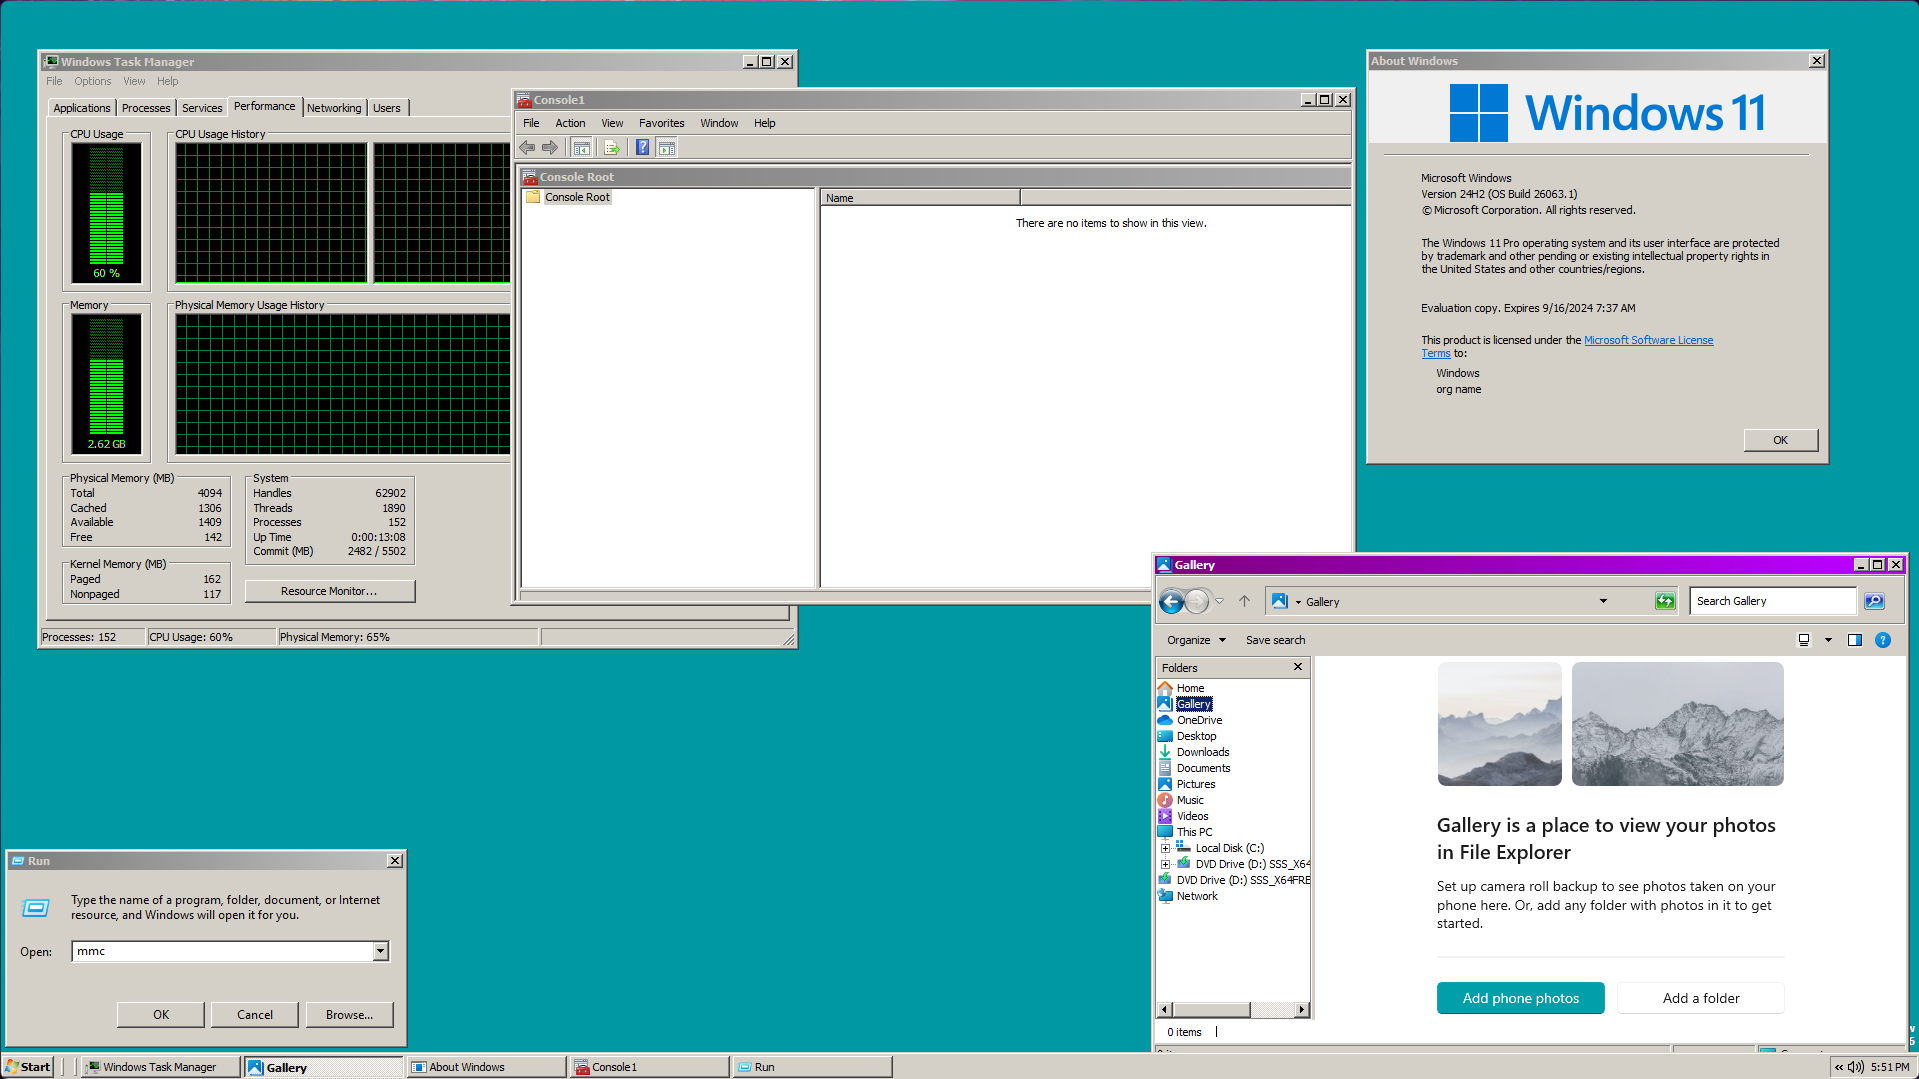Switch to the Networking tab in Task Manager
Screen dimensions: 1919x1079
click(x=334, y=108)
